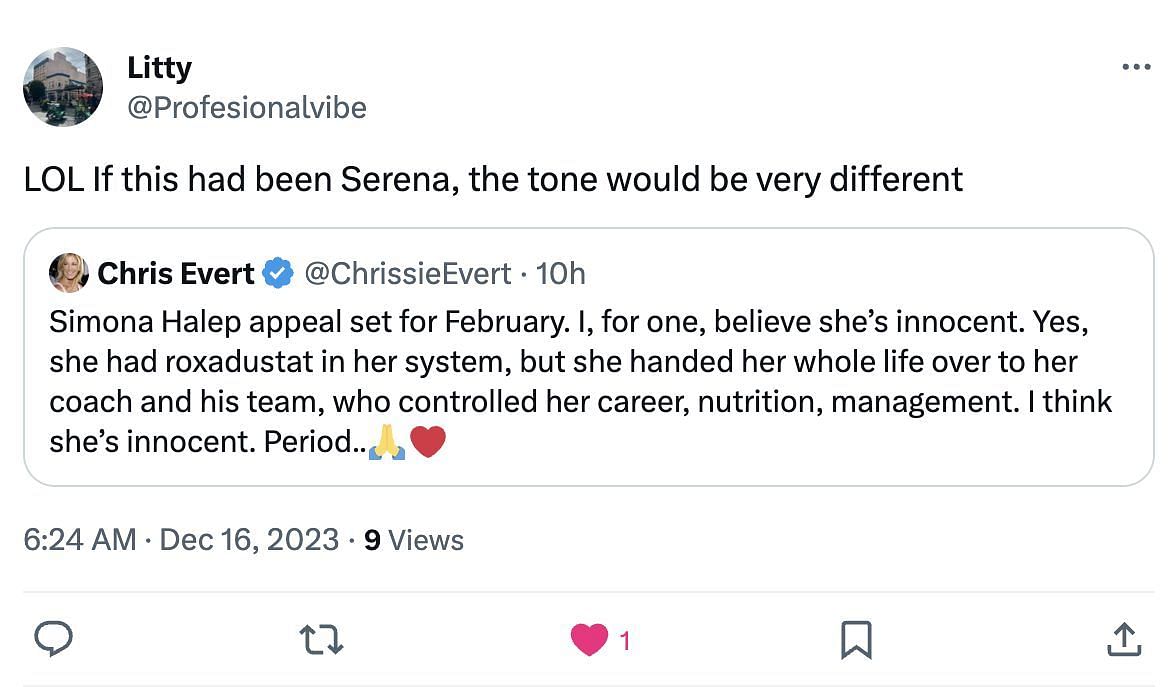This screenshot has height=687, width=1174.
Task: Click the blue verified badge
Action: point(277,273)
